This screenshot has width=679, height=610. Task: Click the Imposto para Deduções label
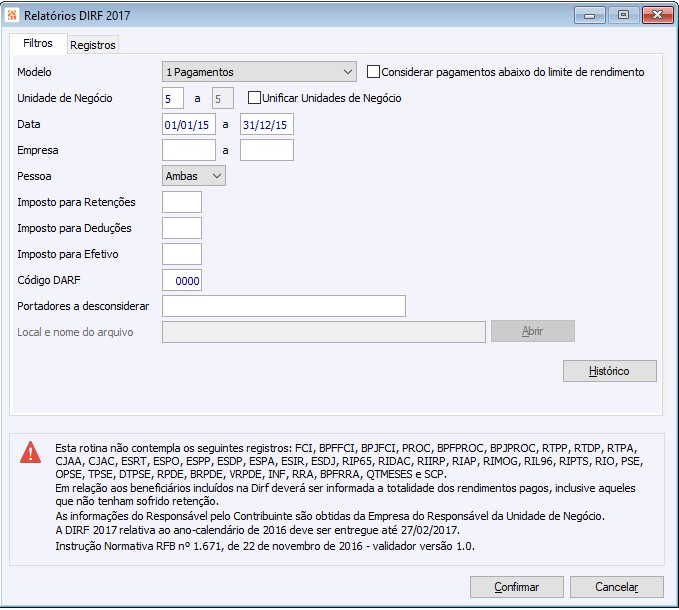coord(74,228)
